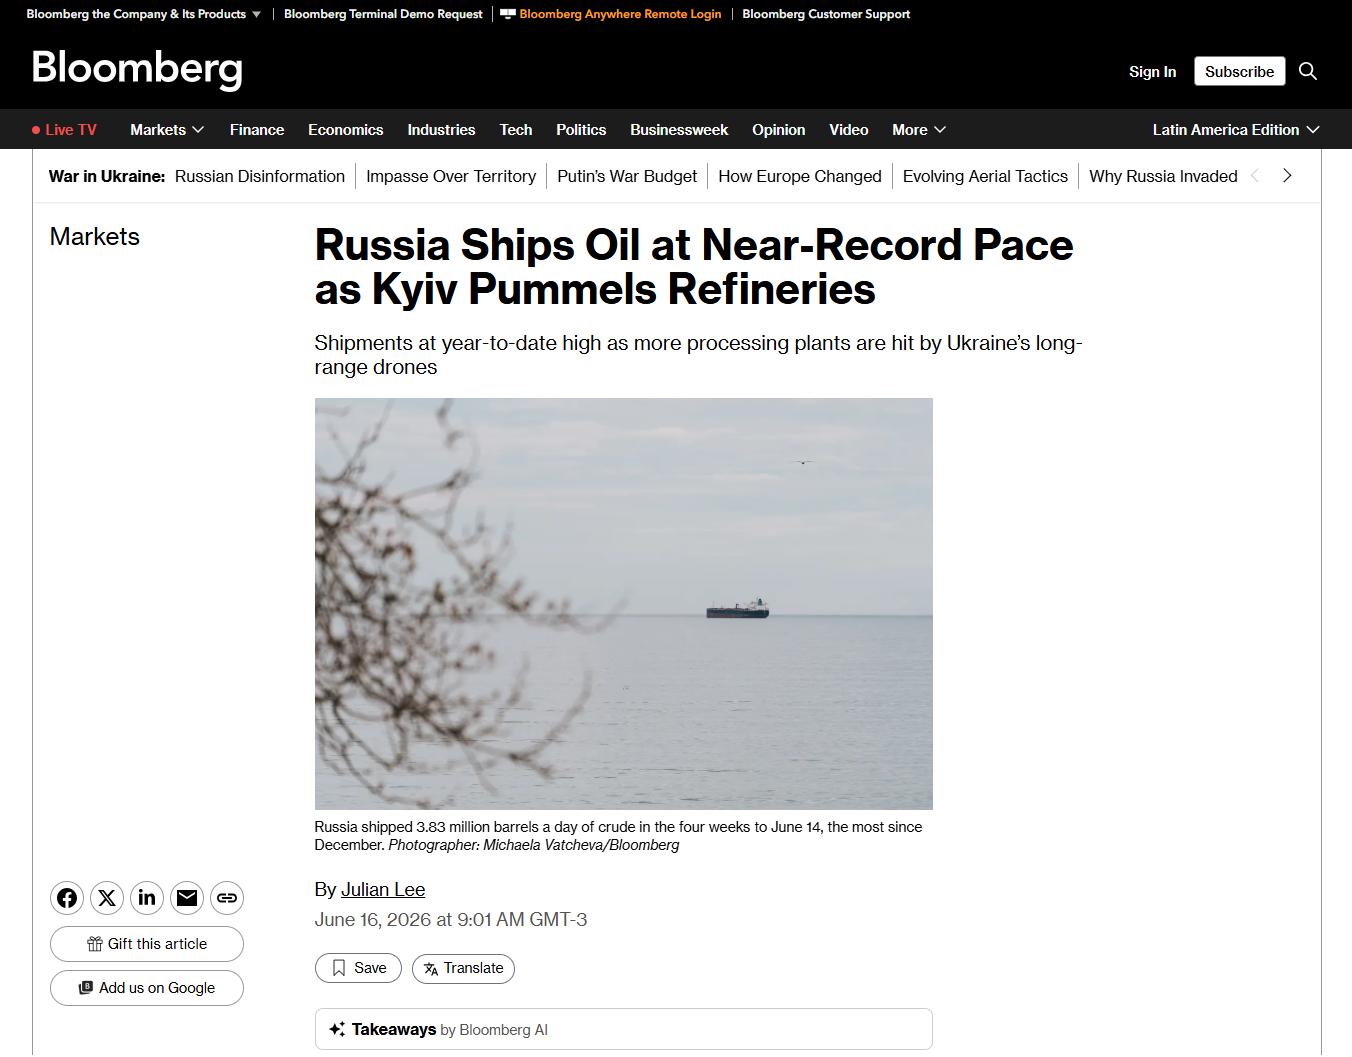The width and height of the screenshot is (1352, 1057).
Task: Go to the Politics section
Action: click(x=581, y=130)
